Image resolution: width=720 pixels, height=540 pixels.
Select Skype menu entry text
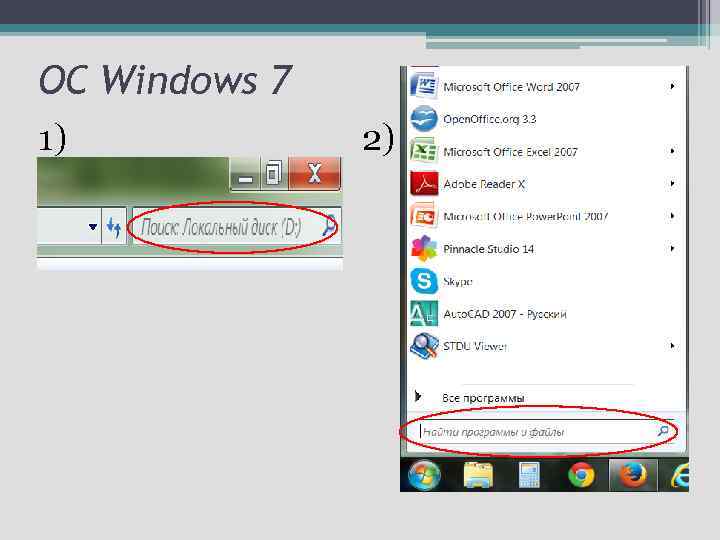pyautogui.click(x=458, y=281)
